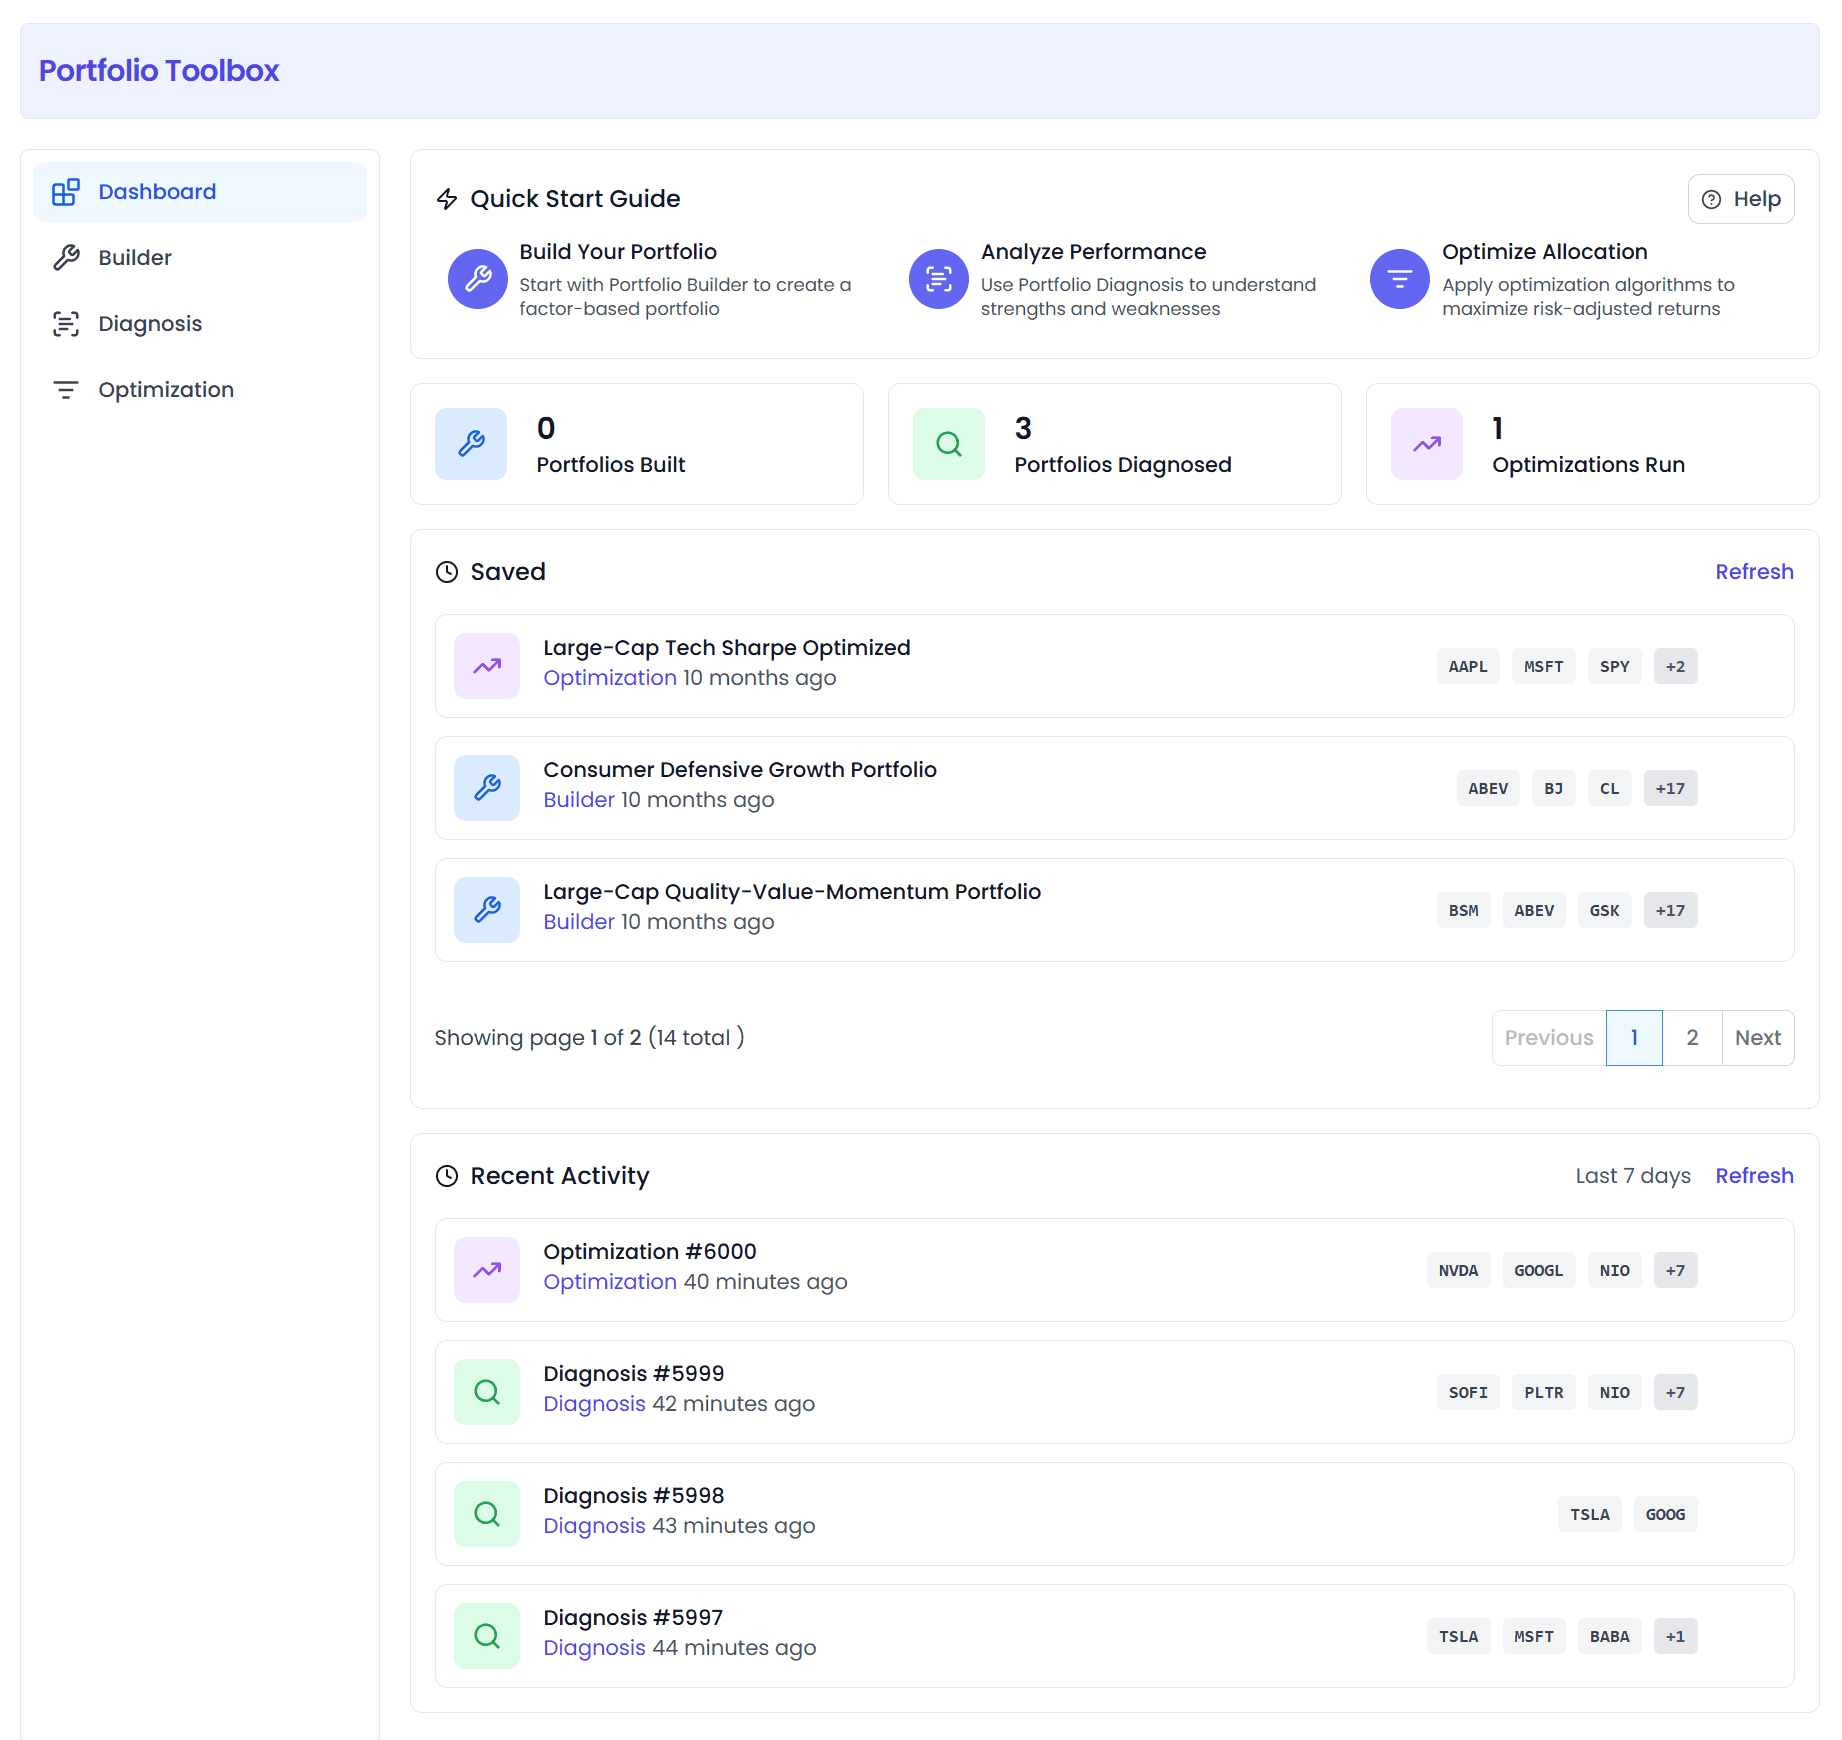Click the clock icon beside Recent Activity

click(x=447, y=1176)
